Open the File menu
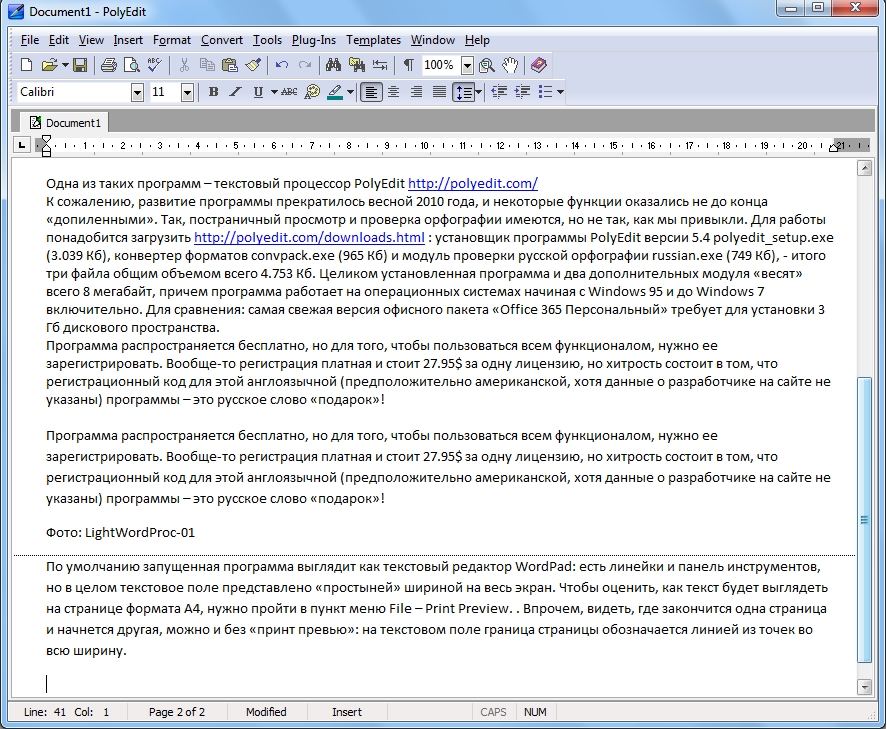This screenshot has width=887, height=729. [30, 40]
